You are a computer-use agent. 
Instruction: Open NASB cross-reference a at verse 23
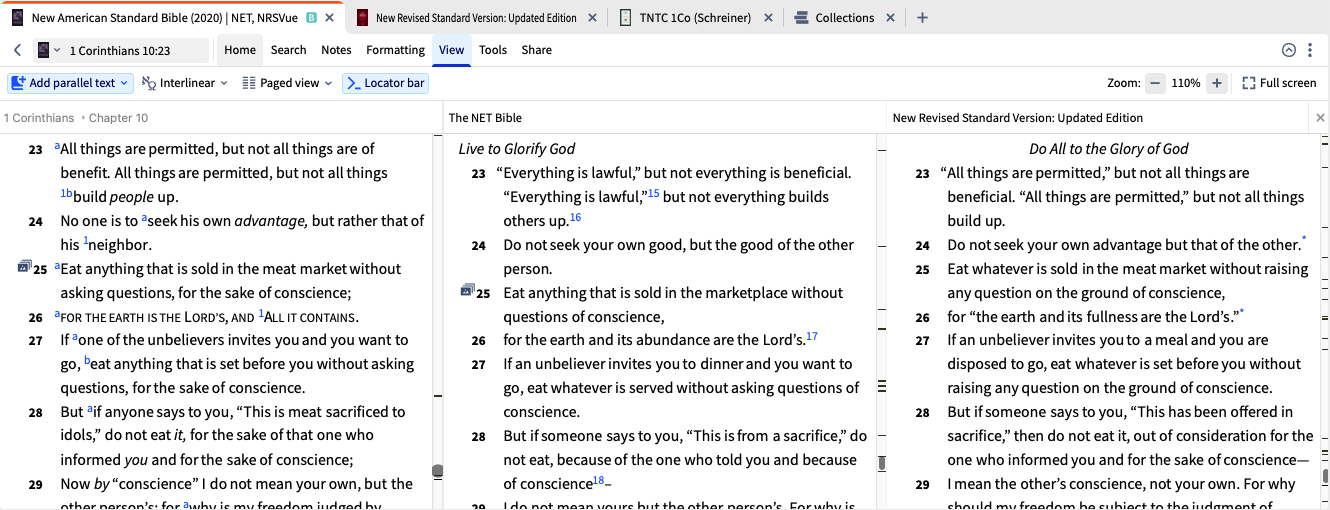[x=57, y=145]
